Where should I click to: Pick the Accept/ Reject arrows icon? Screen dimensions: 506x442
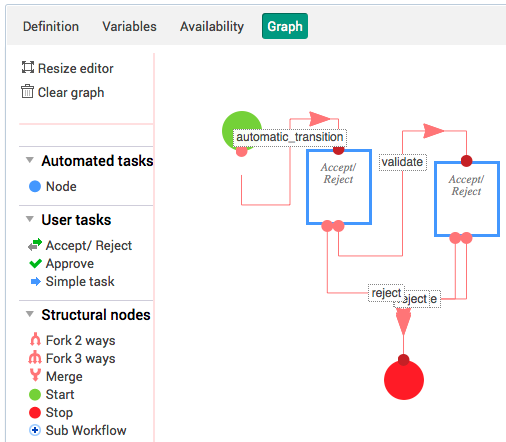[35, 245]
